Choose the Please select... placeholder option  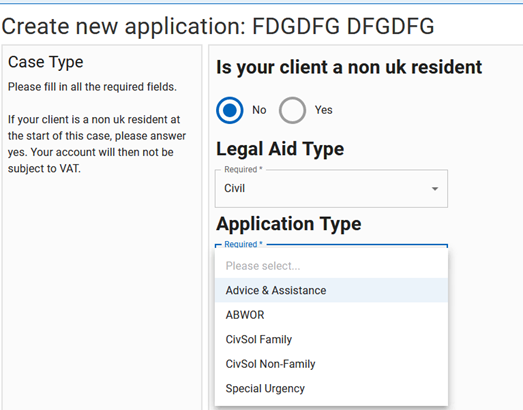[x=331, y=266]
